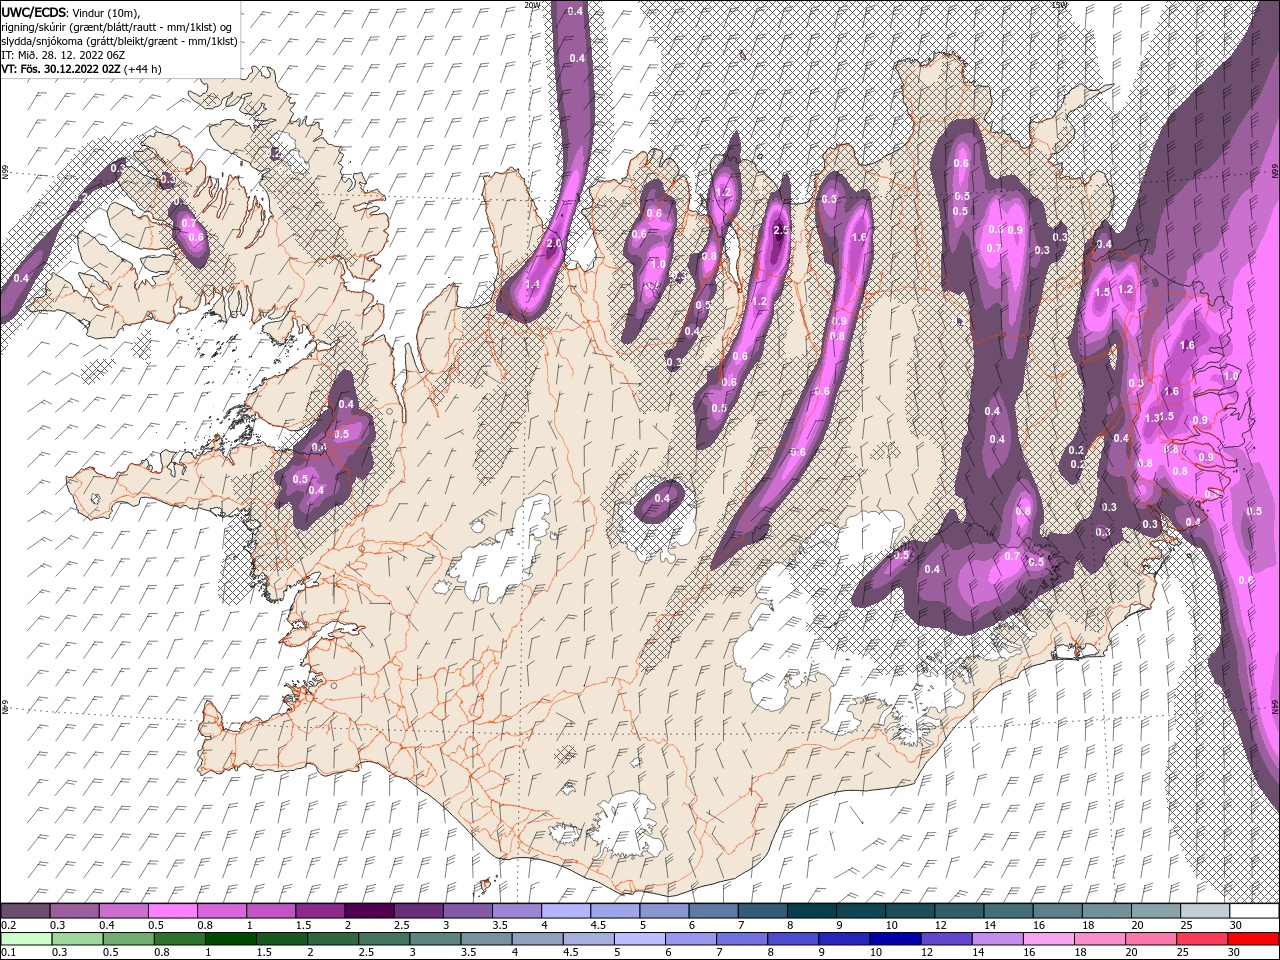This screenshot has height=960, width=1280.
Task: Click the '1.4' precipitation value on the map
Action: pyautogui.click(x=533, y=285)
